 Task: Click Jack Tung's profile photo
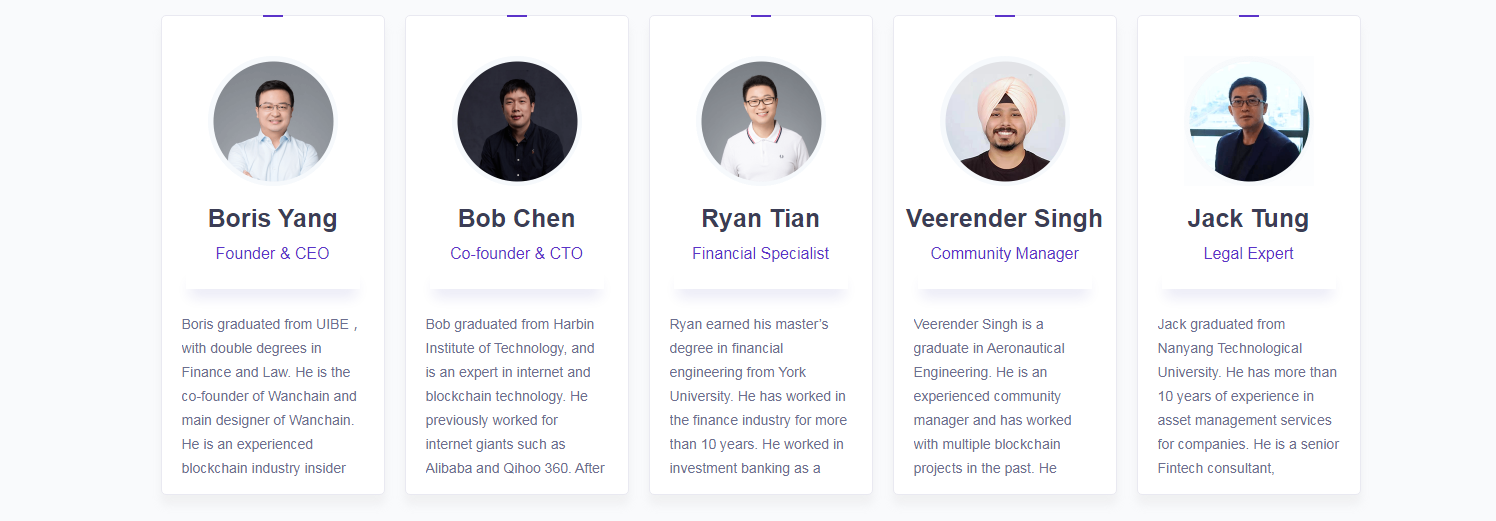[1249, 121]
